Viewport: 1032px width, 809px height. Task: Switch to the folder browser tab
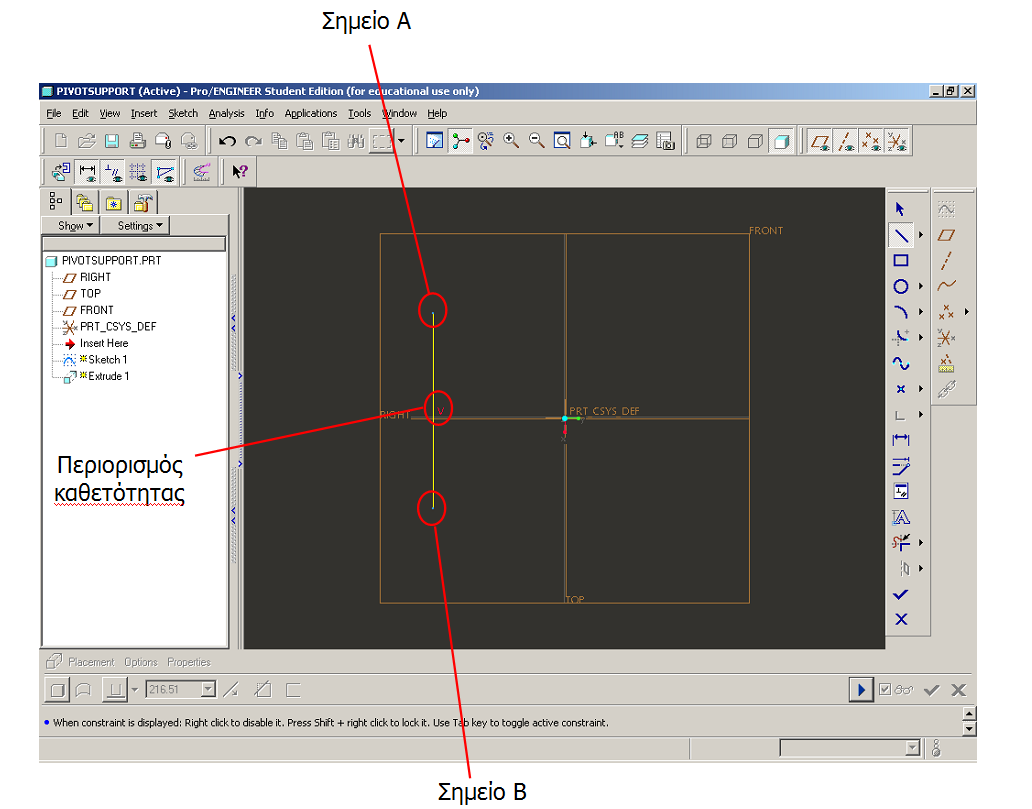84,203
